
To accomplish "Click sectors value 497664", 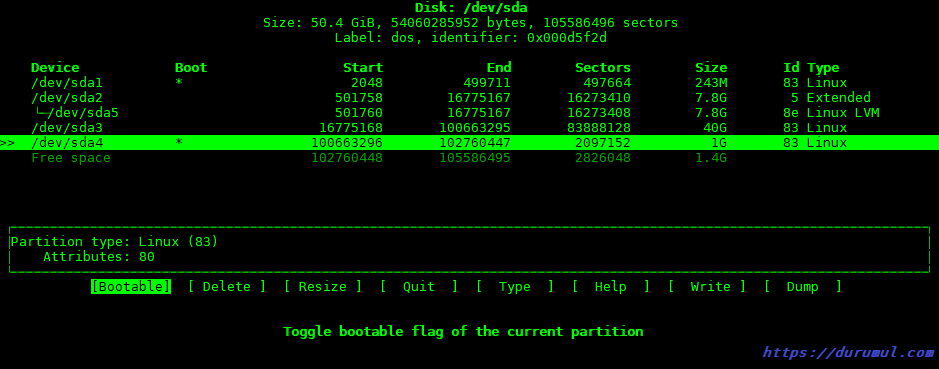I will (607, 83).
